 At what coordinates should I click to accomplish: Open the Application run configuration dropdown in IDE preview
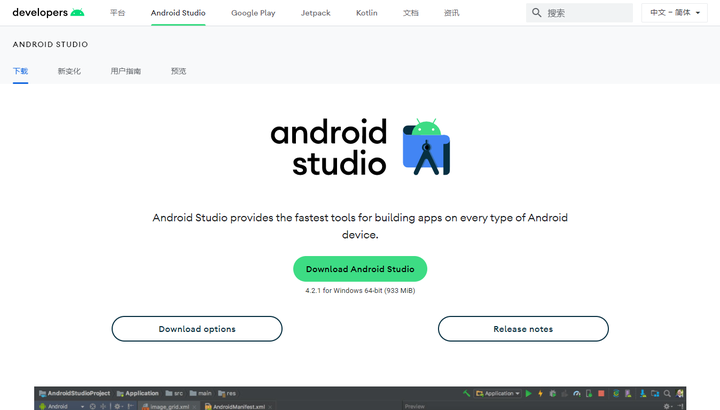[498, 393]
